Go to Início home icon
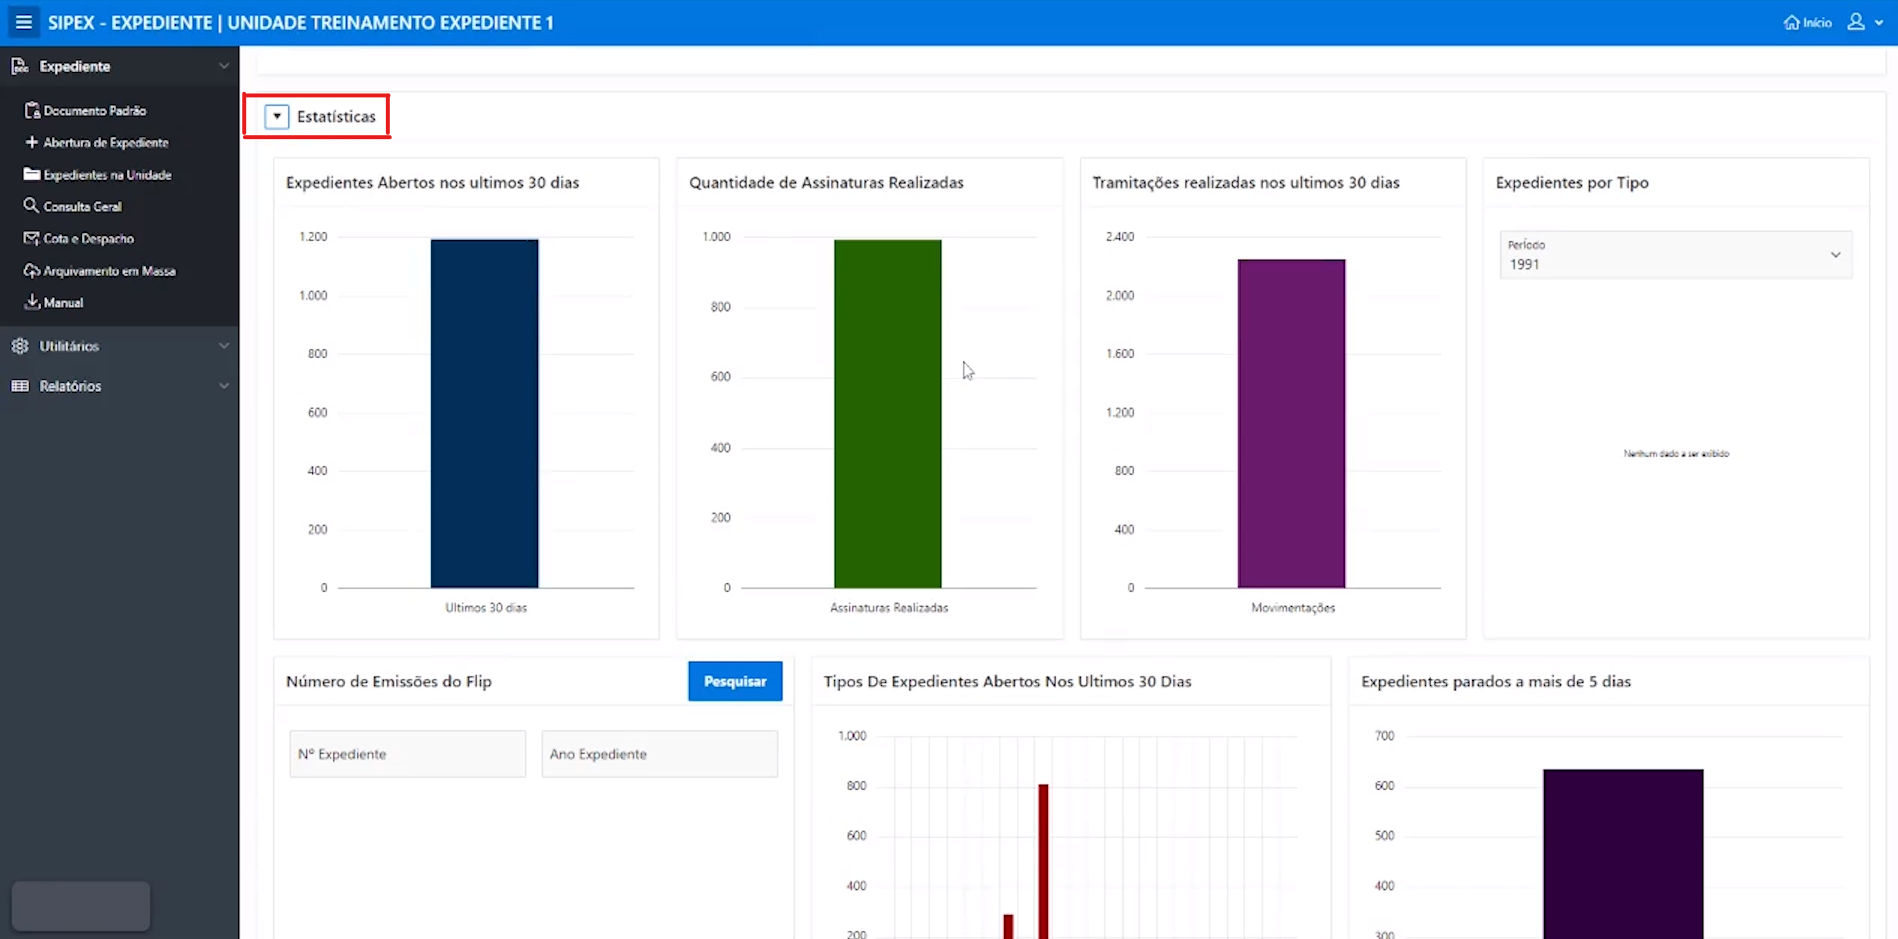 tap(1807, 22)
